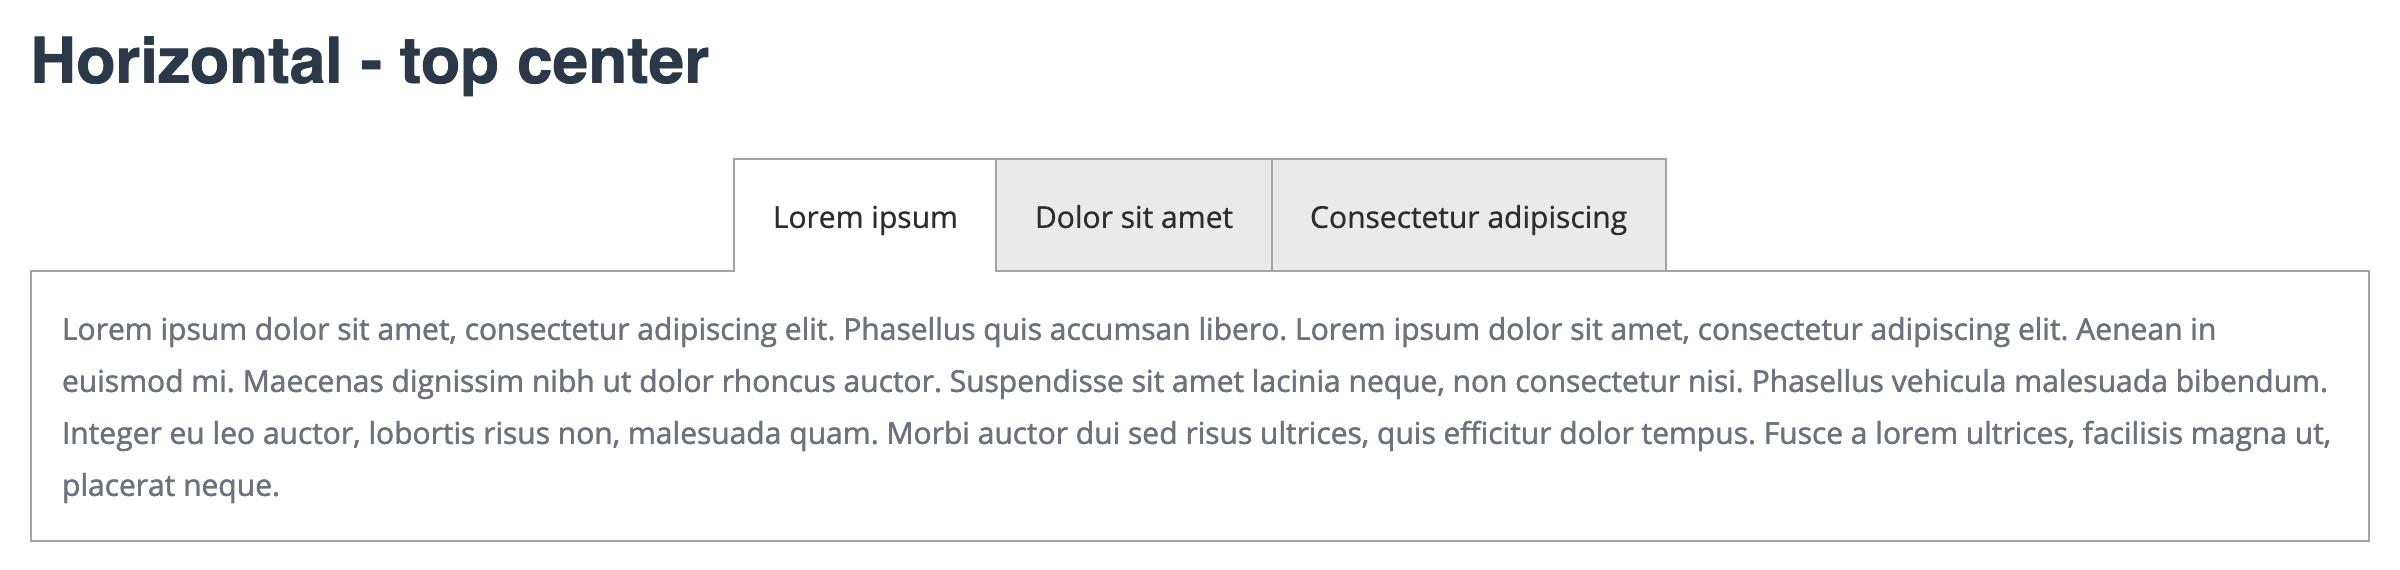
Task: Click the word top in the heading
Action: (448, 61)
